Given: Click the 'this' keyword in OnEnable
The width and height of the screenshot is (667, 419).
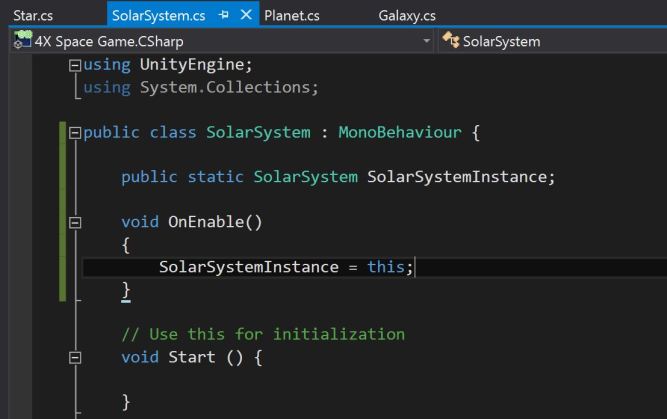Looking at the screenshot, I should [387, 267].
